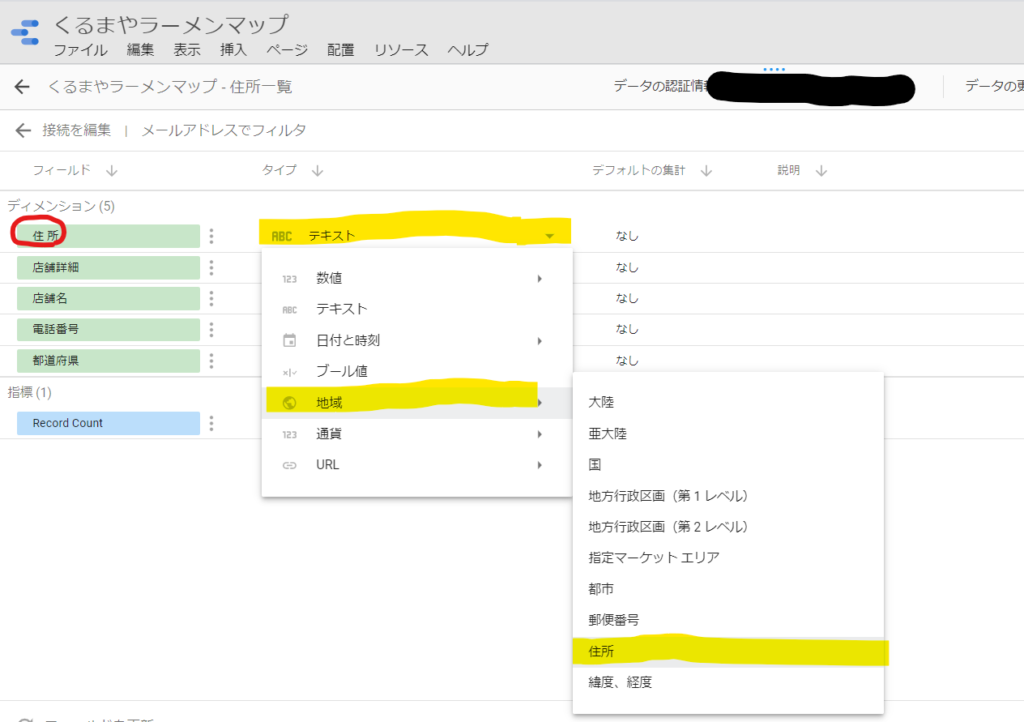Click 接続を編集 link
Screen dimensions: 1024x722
pyautogui.click(x=76, y=131)
